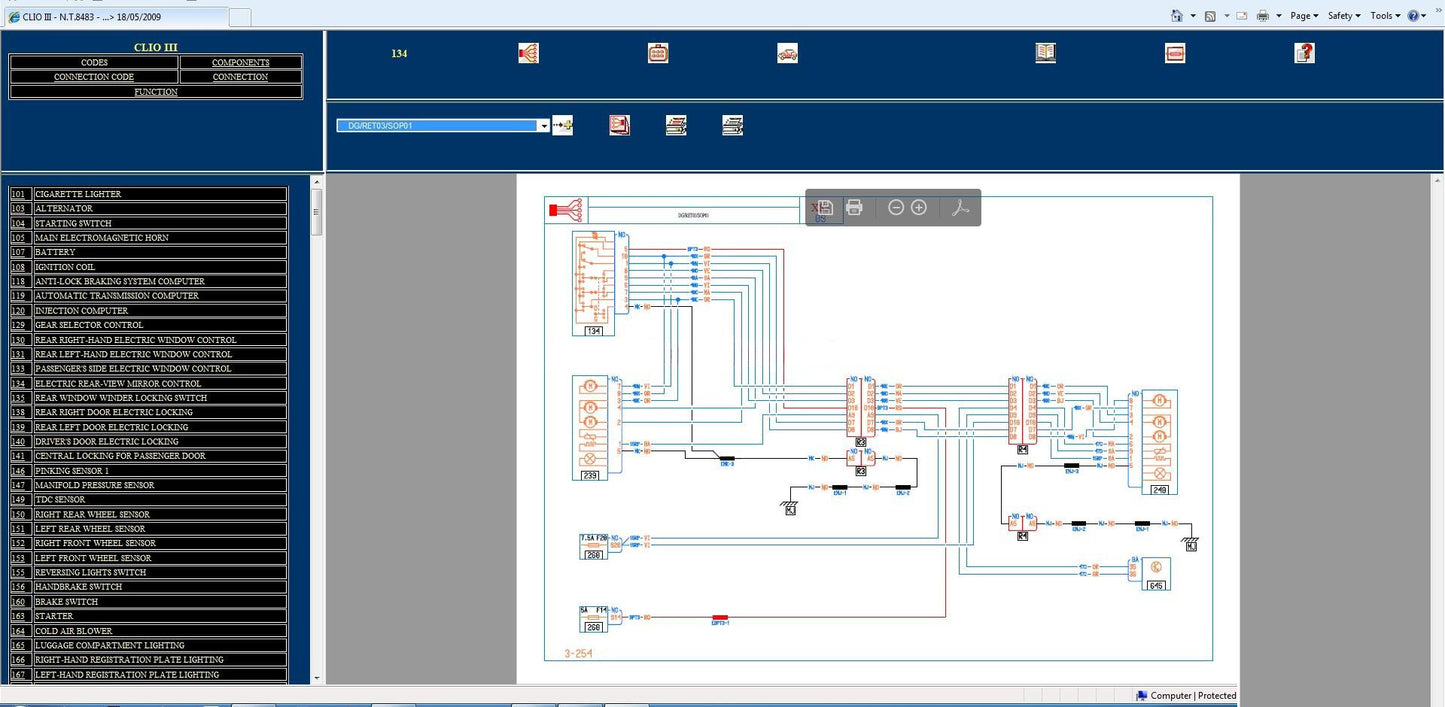Click the connector icon in top bar
Image resolution: width=1445 pixels, height=707 pixels.
pyautogui.click(x=657, y=53)
